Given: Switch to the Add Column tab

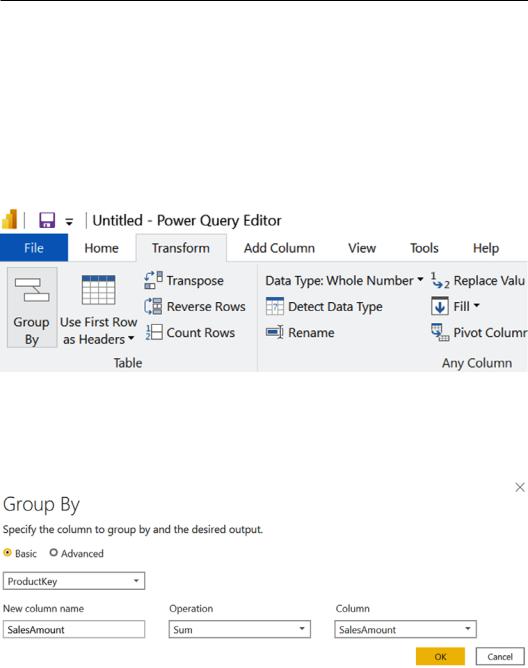Looking at the screenshot, I should point(279,248).
